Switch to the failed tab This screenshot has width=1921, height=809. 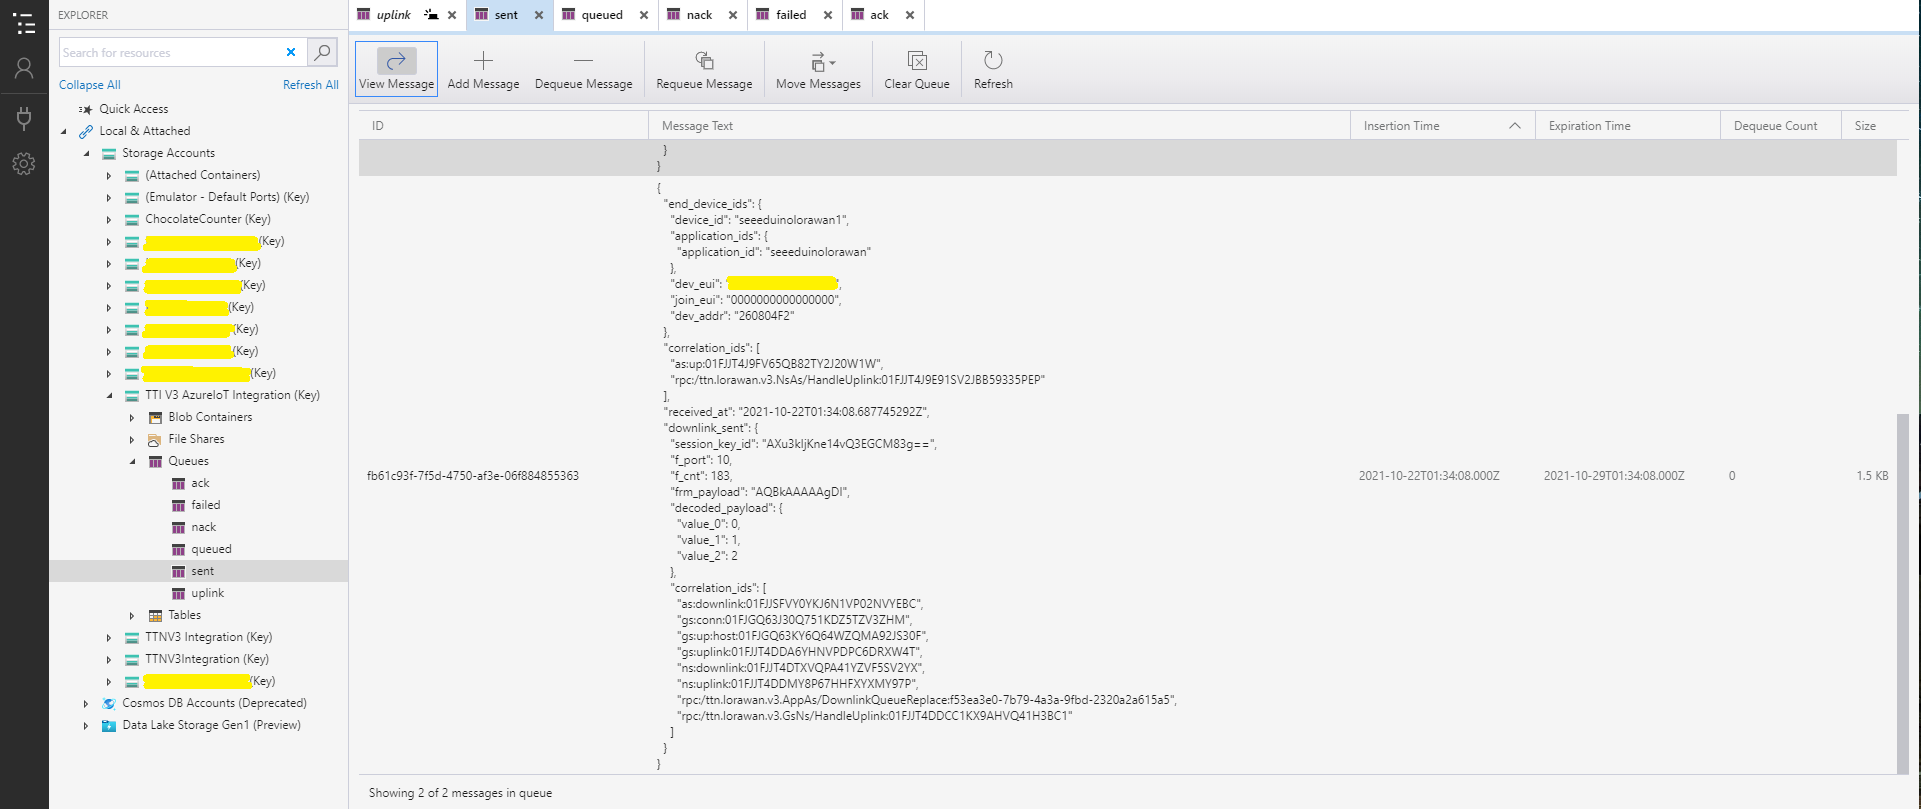pos(790,15)
